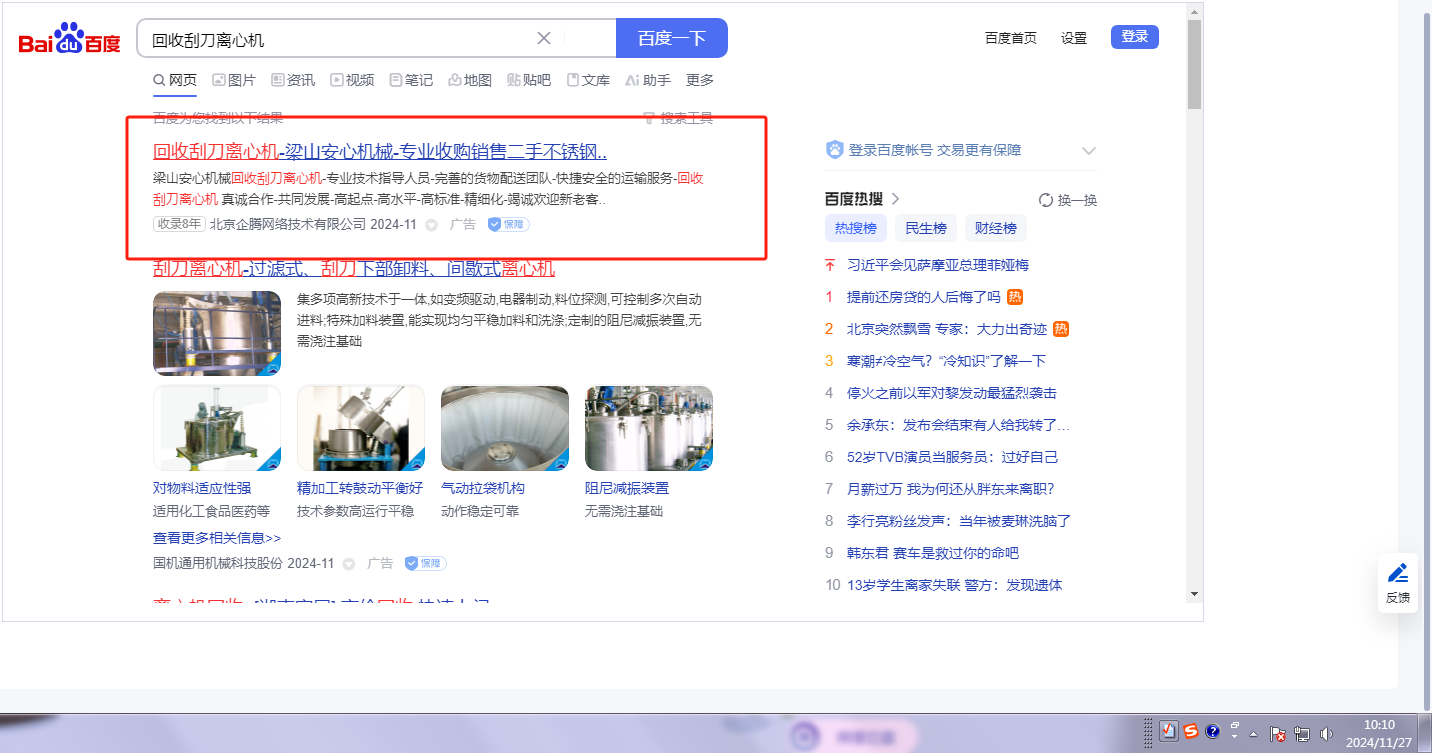The width and height of the screenshot is (1432, 753).
Task: Click the blue help question-mark tray icon
Action: 1213,732
